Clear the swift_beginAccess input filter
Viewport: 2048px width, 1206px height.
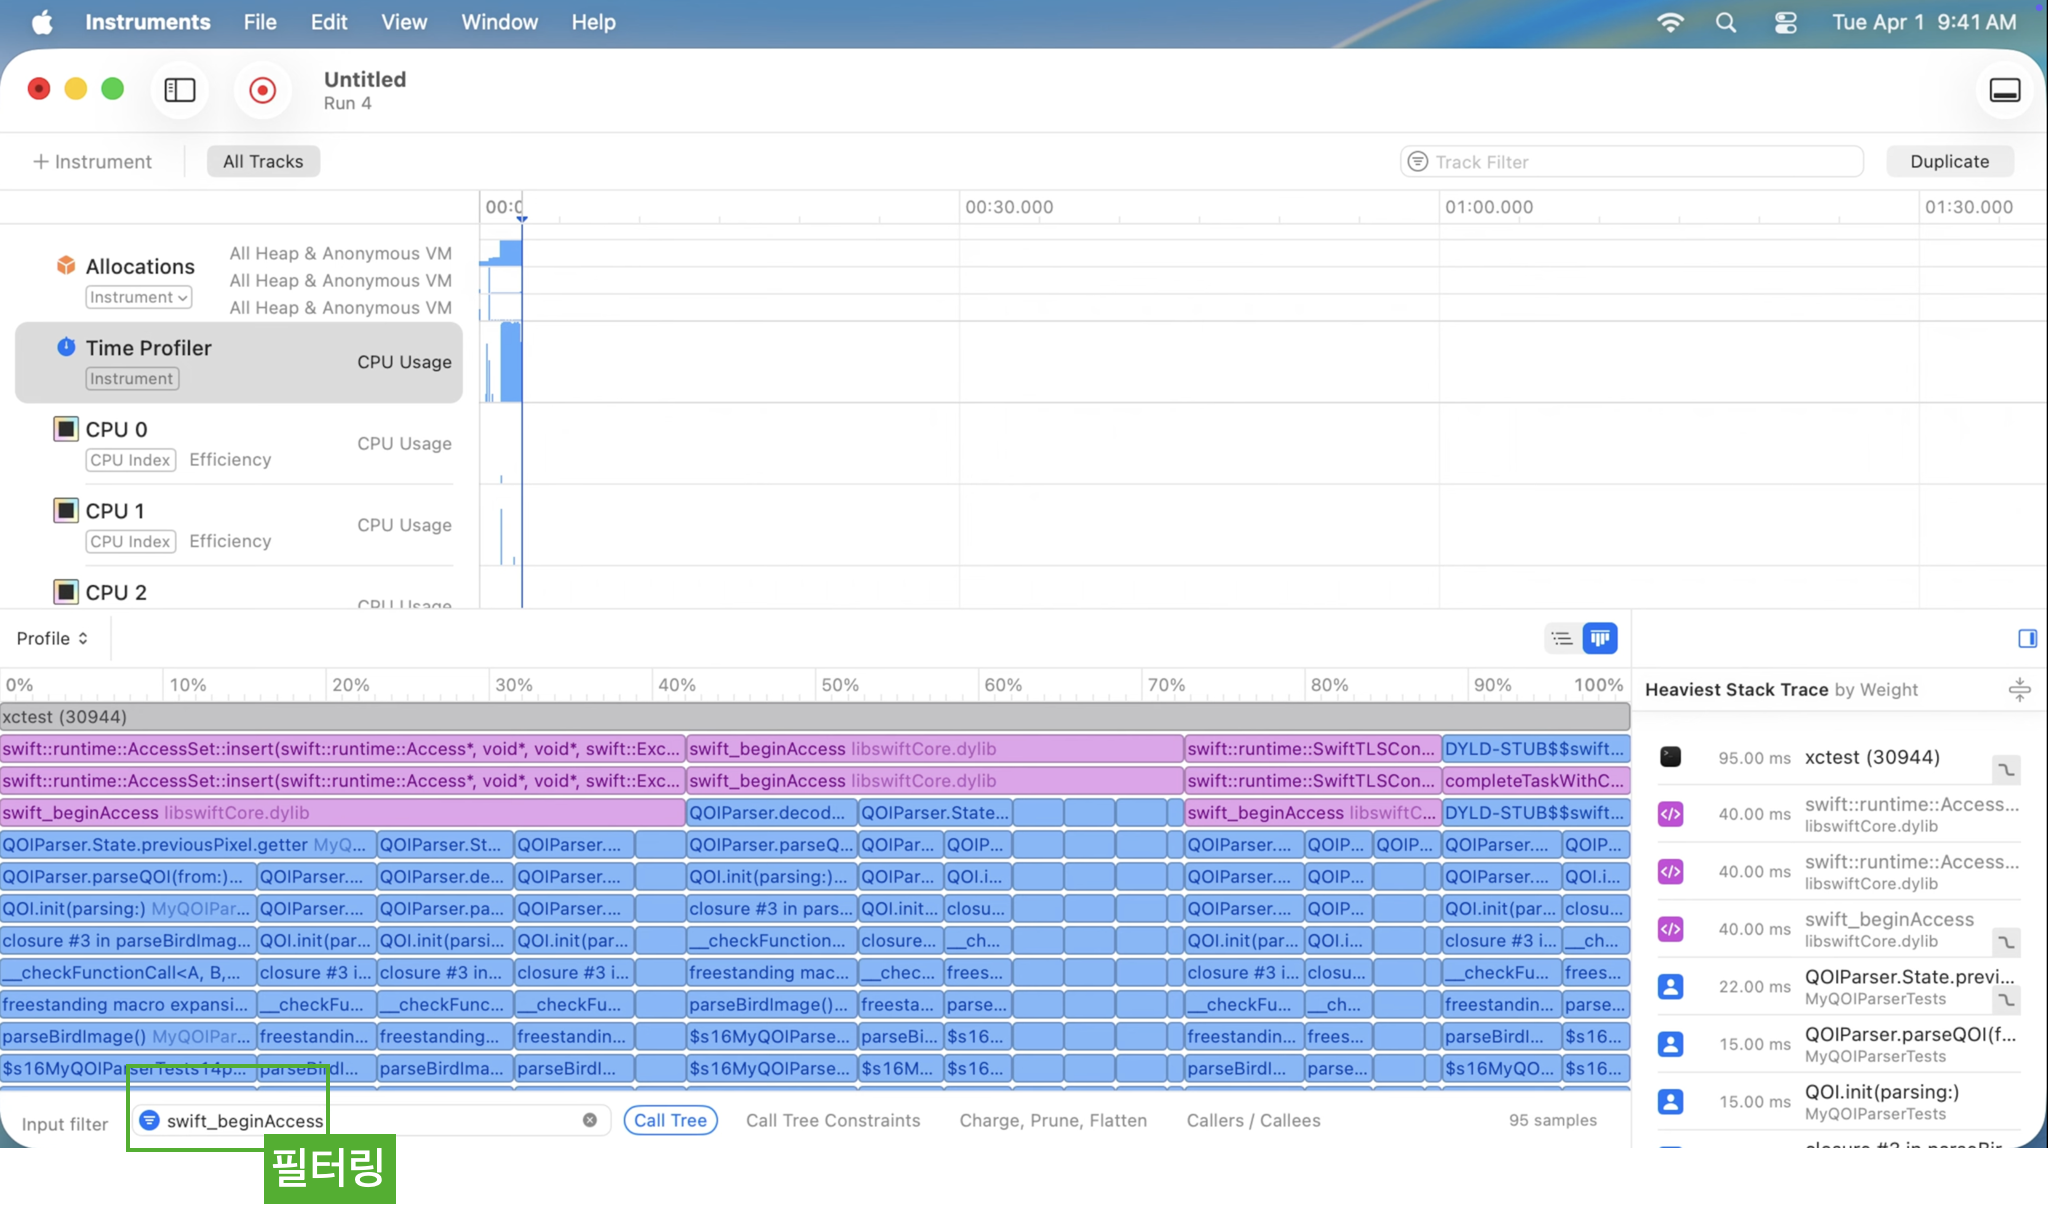[590, 1120]
